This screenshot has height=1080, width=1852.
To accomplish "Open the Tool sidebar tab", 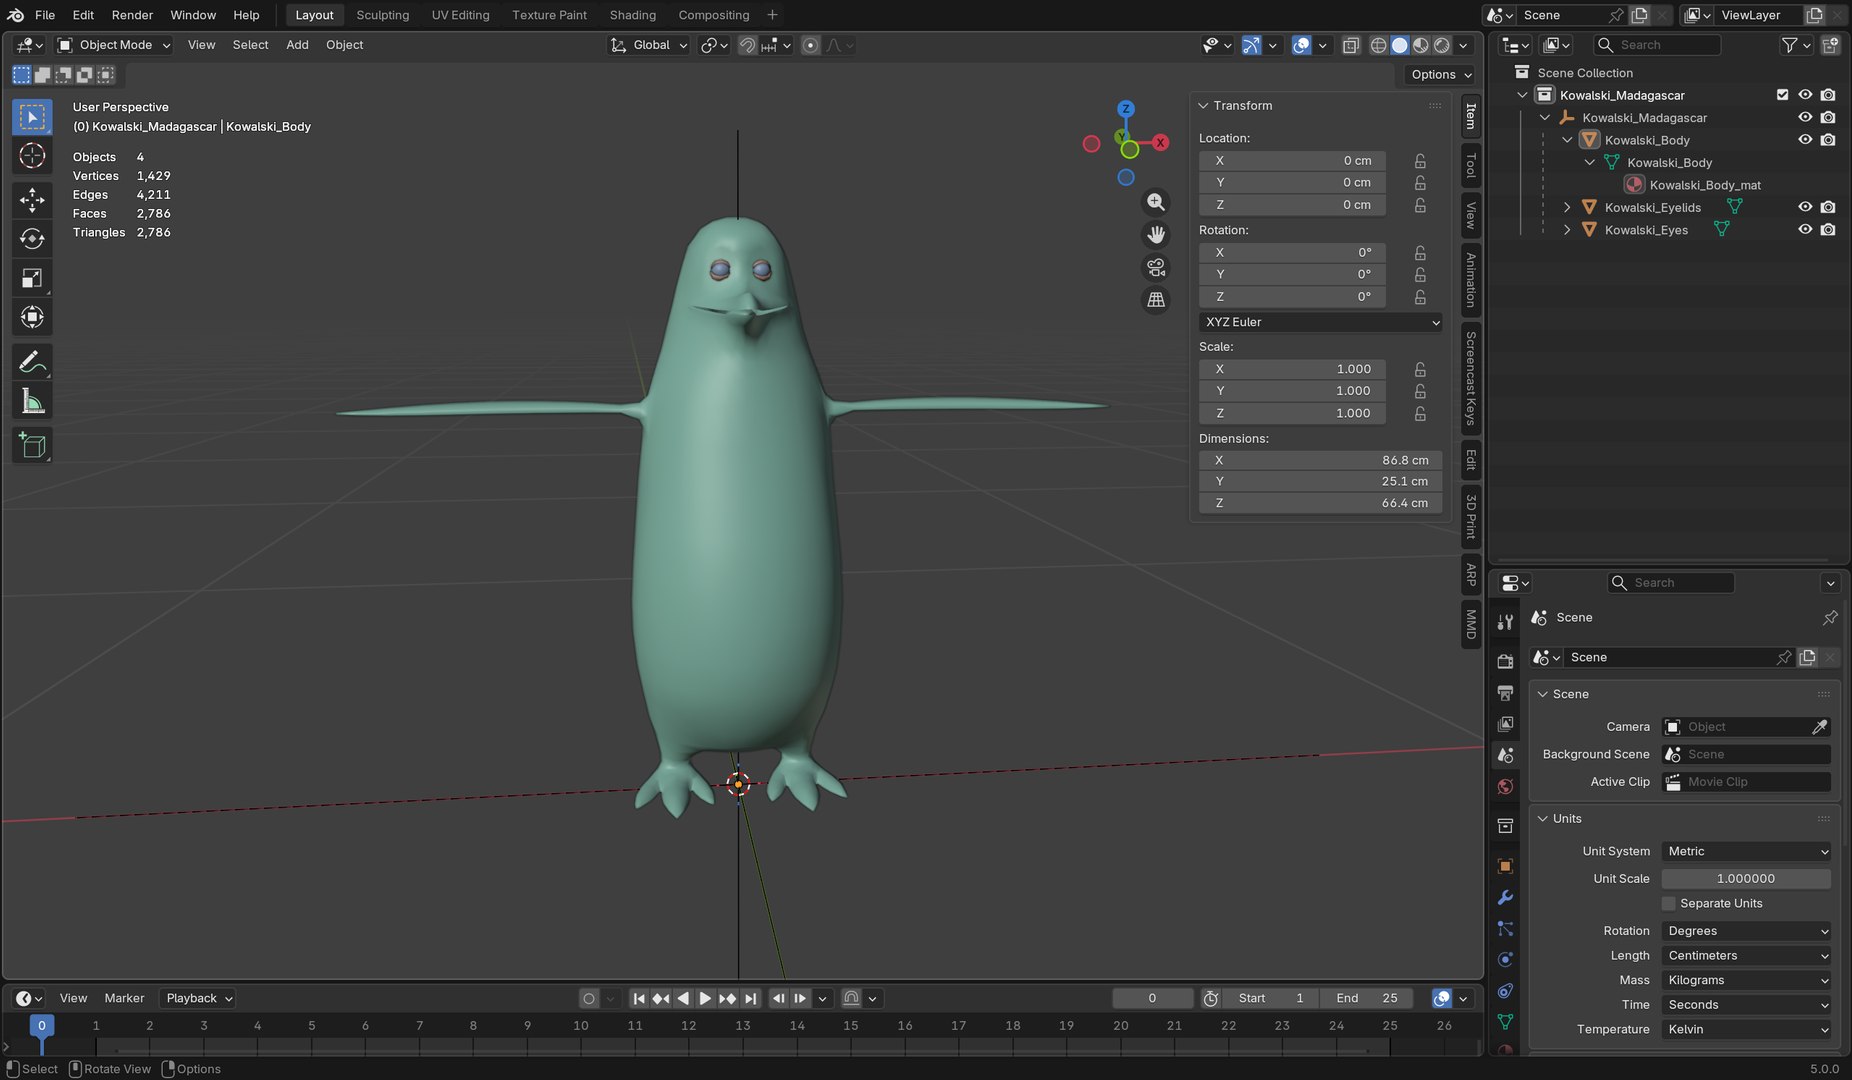I will (1470, 165).
